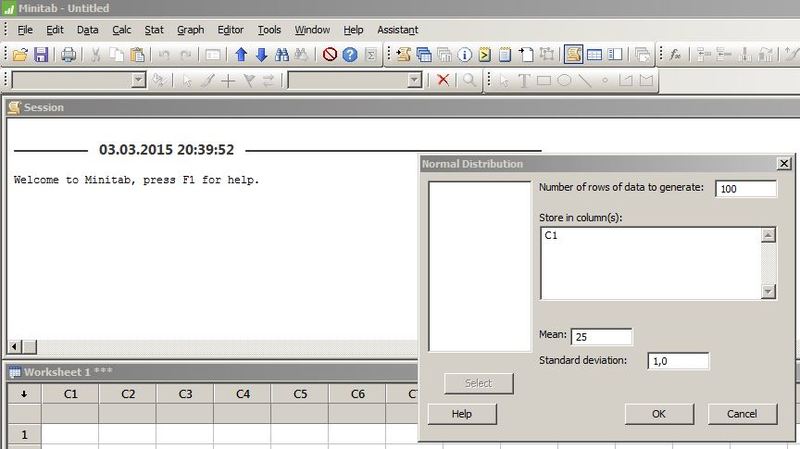Click scroll-down arrow of Store in column(s) box
This screenshot has height=449, width=800.
(768, 291)
